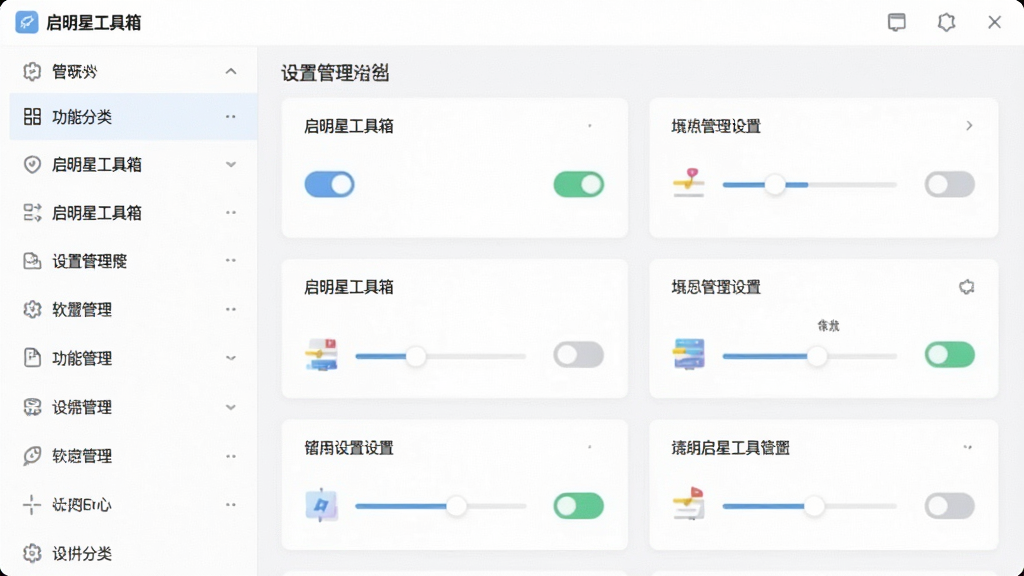Select 功能分类 in the sidebar
This screenshot has height=576, width=1024.
[x=133, y=116]
